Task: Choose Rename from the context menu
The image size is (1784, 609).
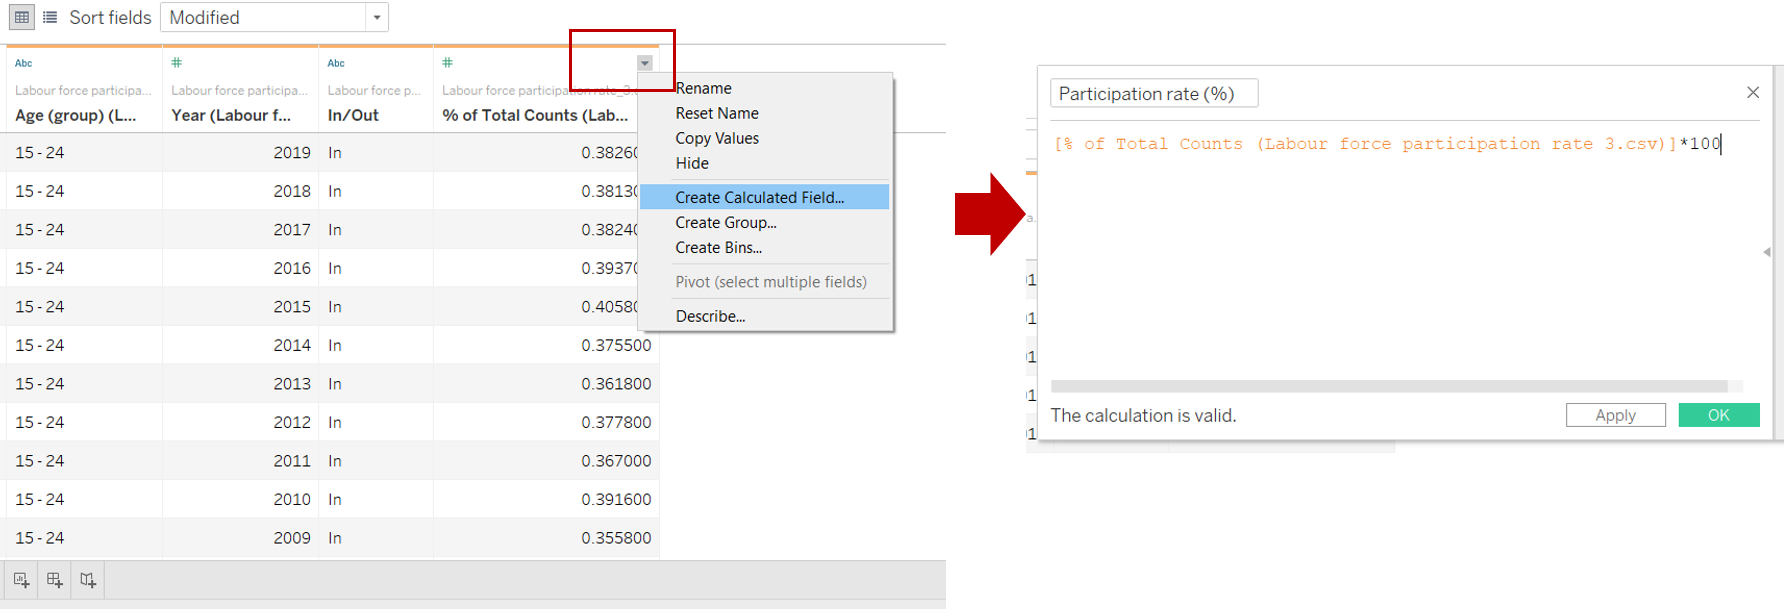Action: (703, 88)
